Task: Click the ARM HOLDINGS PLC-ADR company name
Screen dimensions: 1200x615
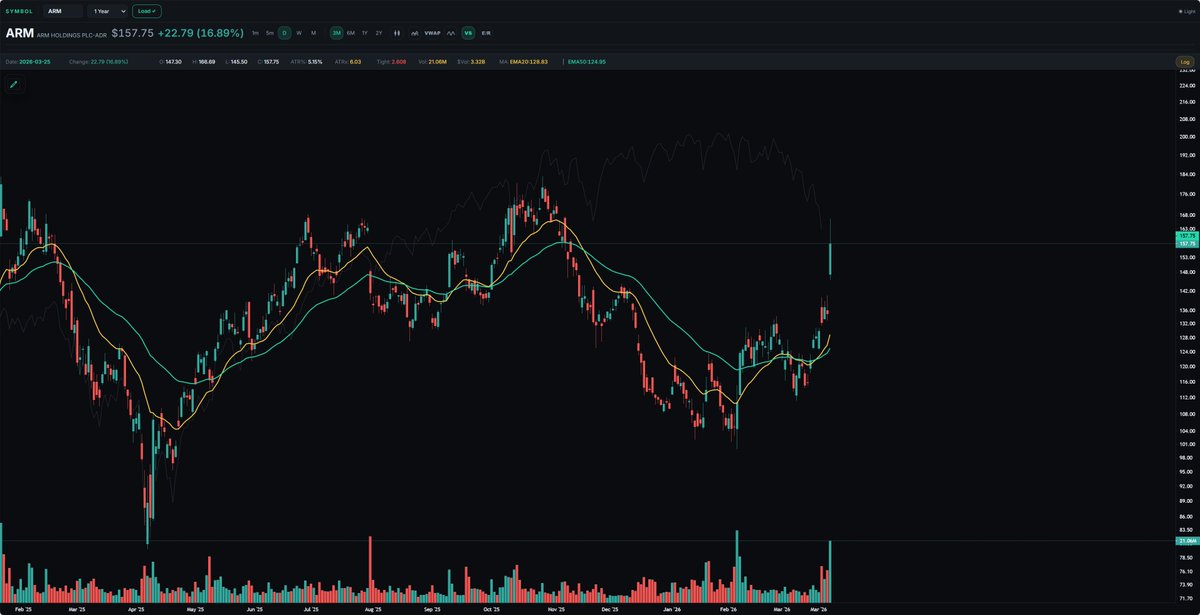Action: click(x=70, y=34)
